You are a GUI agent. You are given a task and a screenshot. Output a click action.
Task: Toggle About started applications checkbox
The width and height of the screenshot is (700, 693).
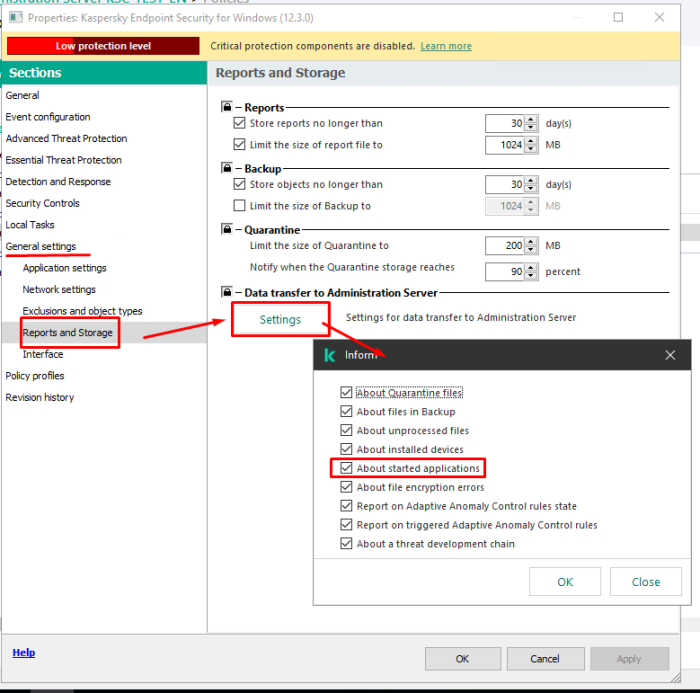[346, 468]
